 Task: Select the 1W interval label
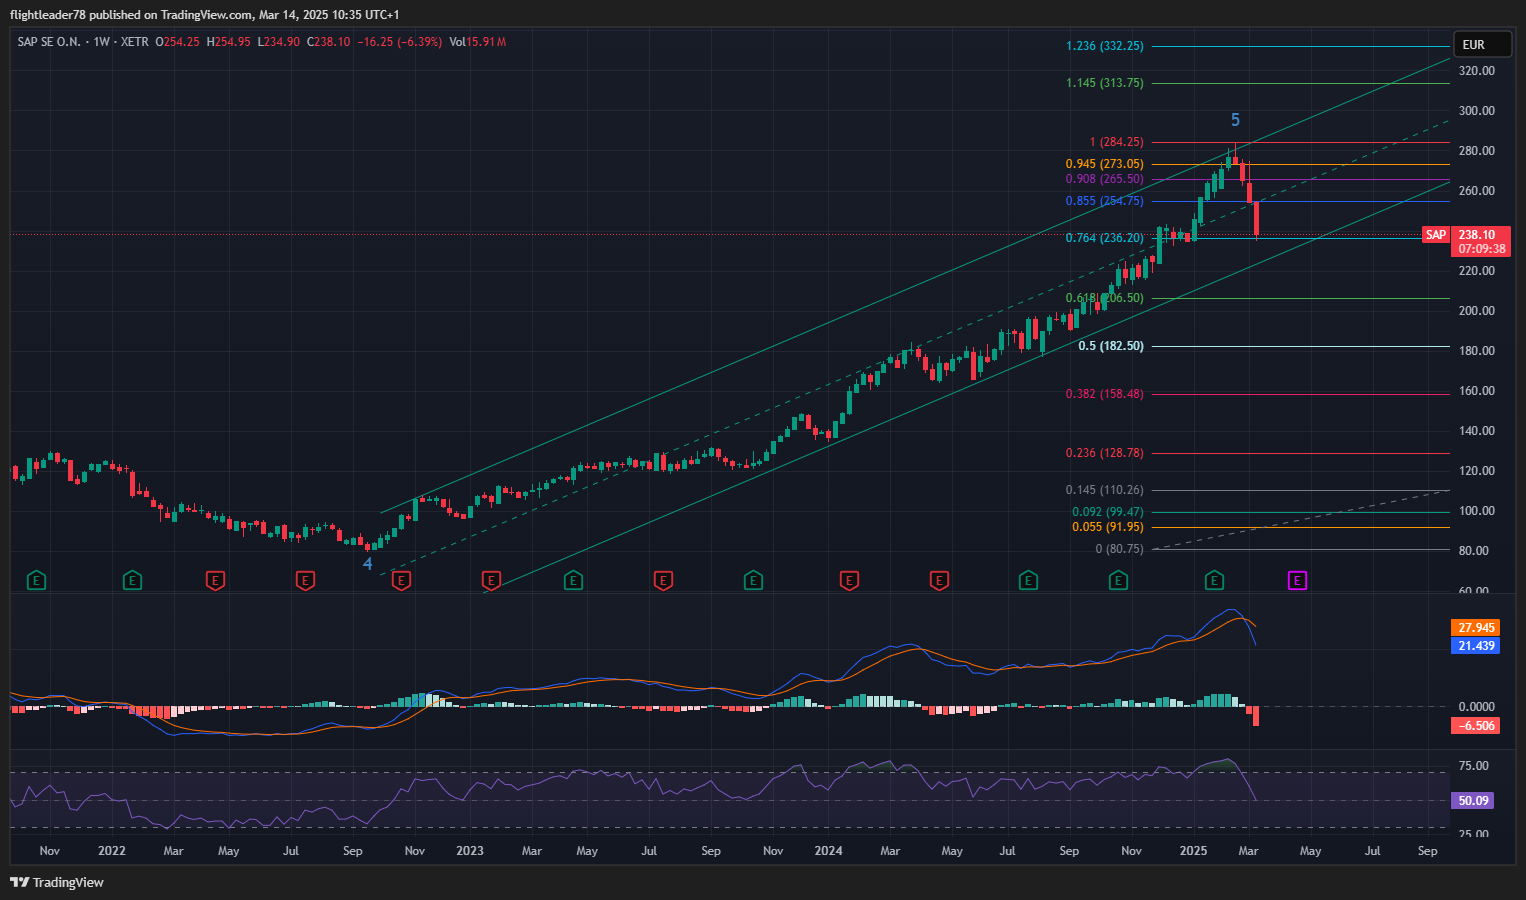102,42
